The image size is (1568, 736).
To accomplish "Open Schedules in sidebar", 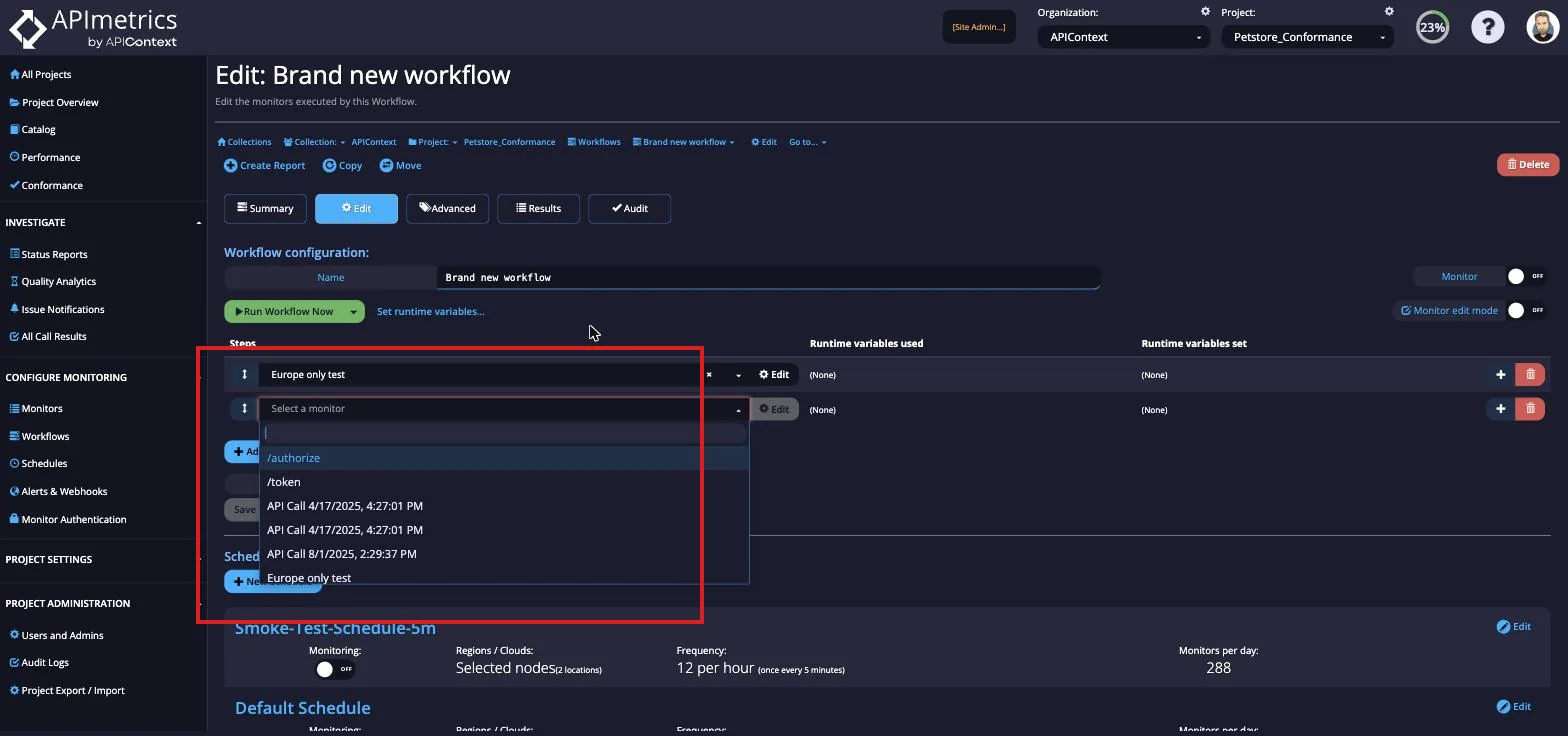I will tap(38, 463).
